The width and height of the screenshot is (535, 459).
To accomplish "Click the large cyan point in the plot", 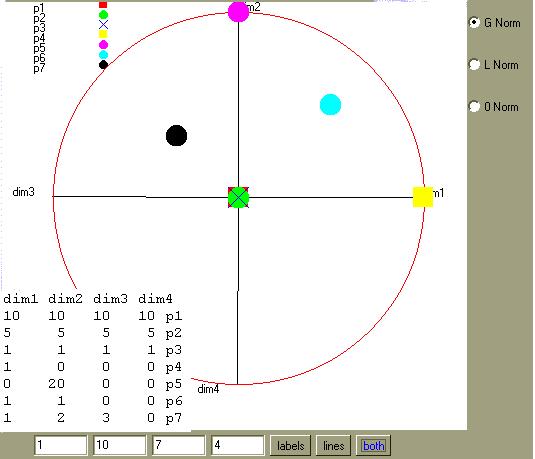I will coord(330,104).
